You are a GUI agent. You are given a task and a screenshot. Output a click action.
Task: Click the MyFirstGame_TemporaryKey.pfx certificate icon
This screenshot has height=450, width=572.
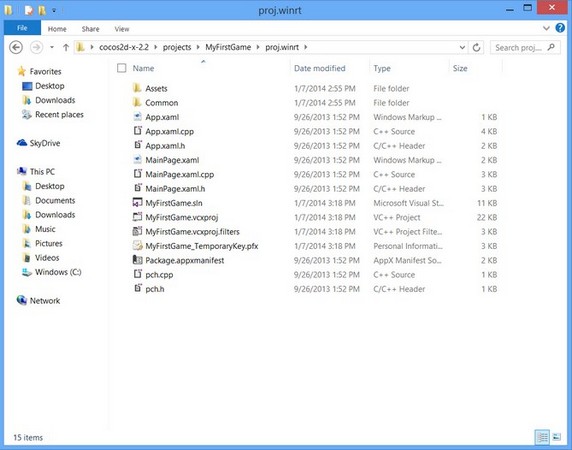137,246
